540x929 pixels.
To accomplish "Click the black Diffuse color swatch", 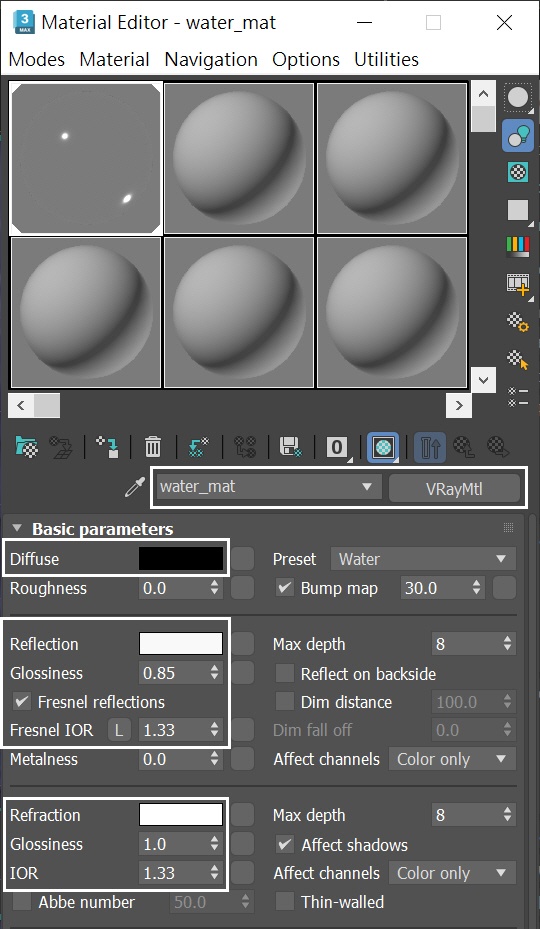I will click(181, 559).
